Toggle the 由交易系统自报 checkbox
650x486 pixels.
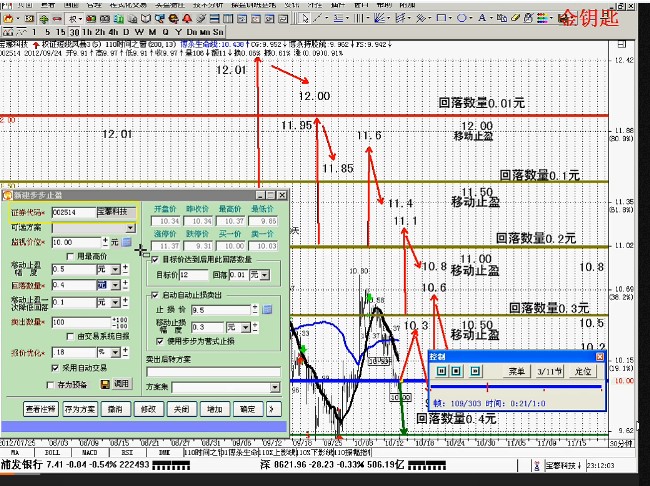[x=70, y=336]
